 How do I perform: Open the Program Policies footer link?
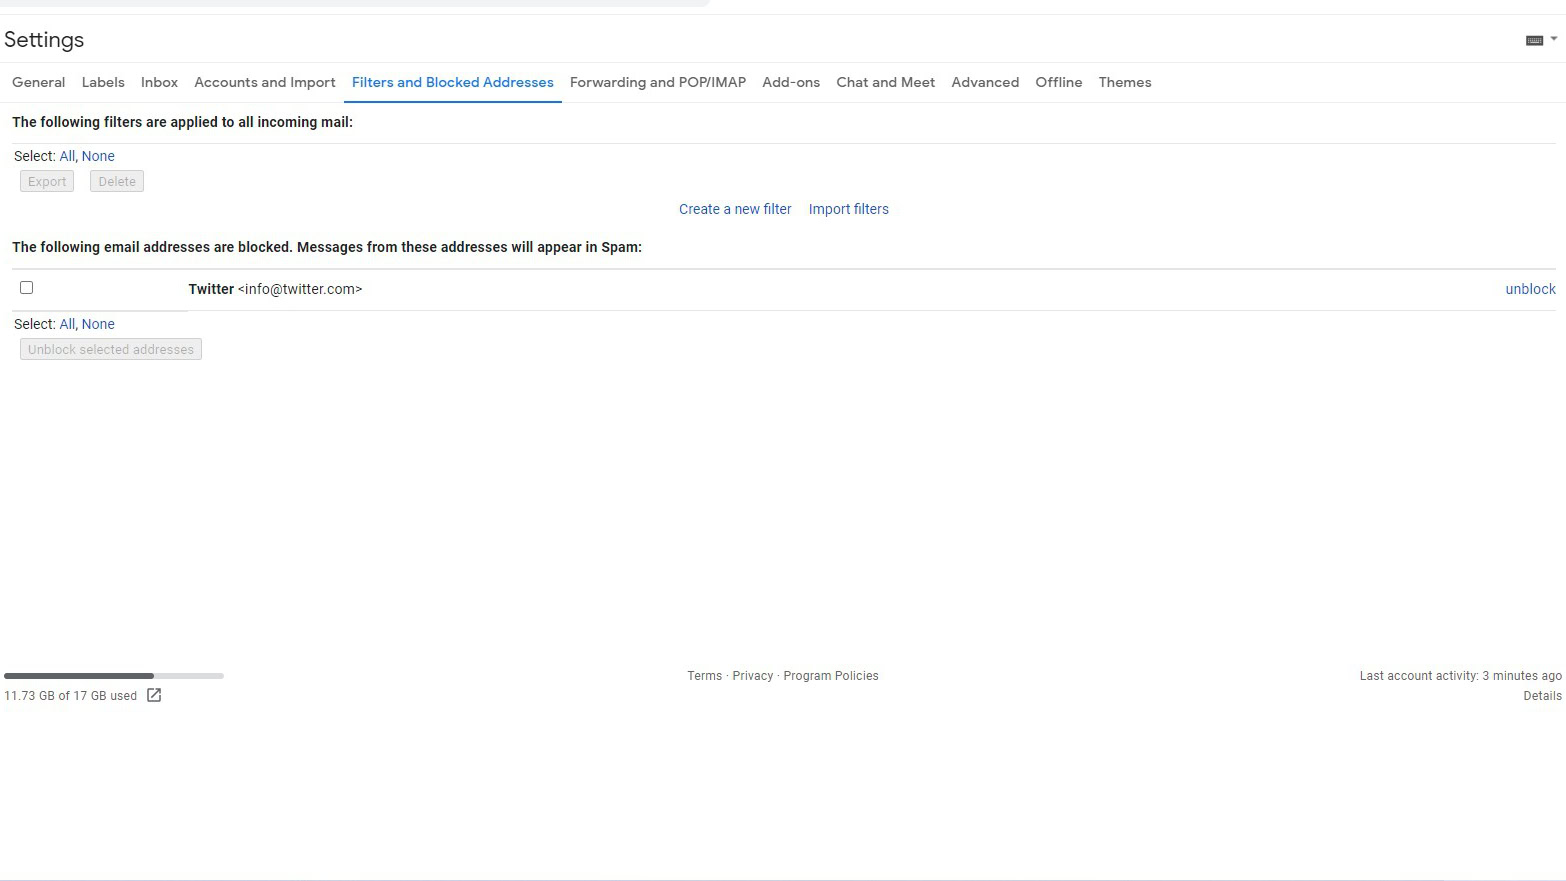tap(831, 676)
